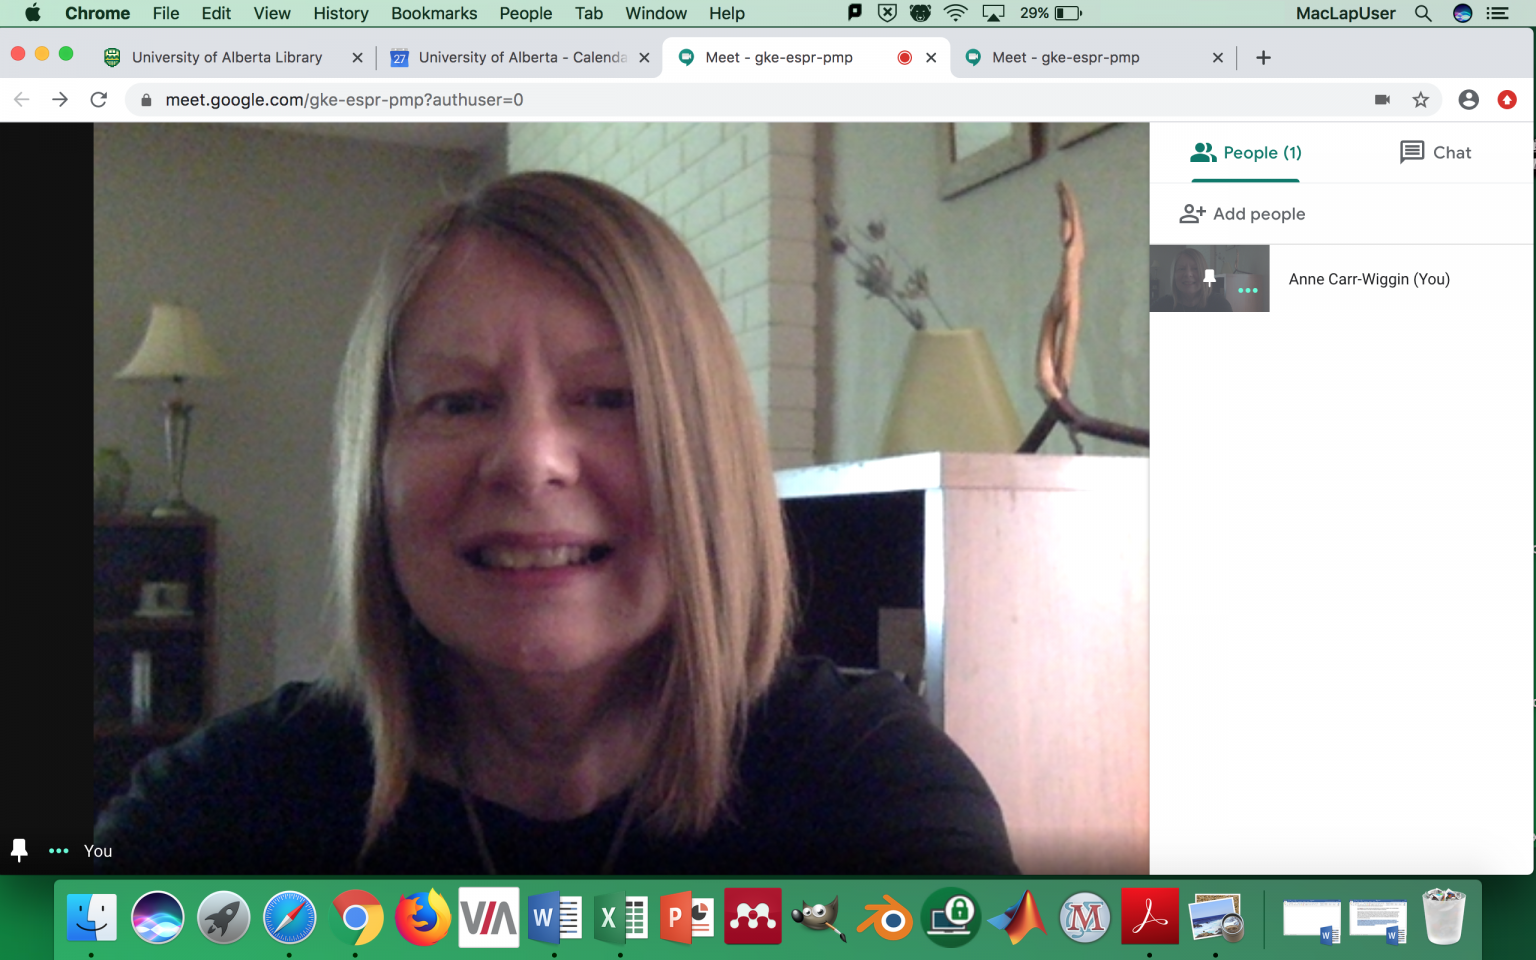Bookmark the page with the star icon
Image resolution: width=1536 pixels, height=960 pixels.
[x=1420, y=99]
